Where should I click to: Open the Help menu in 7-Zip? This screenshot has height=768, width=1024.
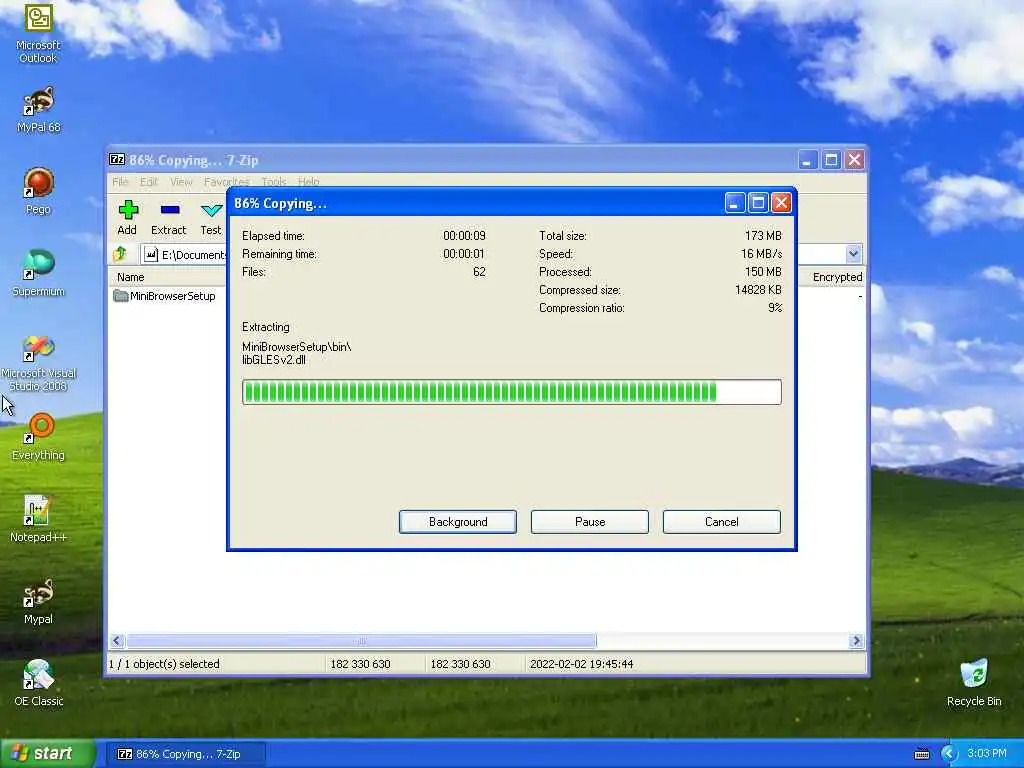[x=308, y=182]
